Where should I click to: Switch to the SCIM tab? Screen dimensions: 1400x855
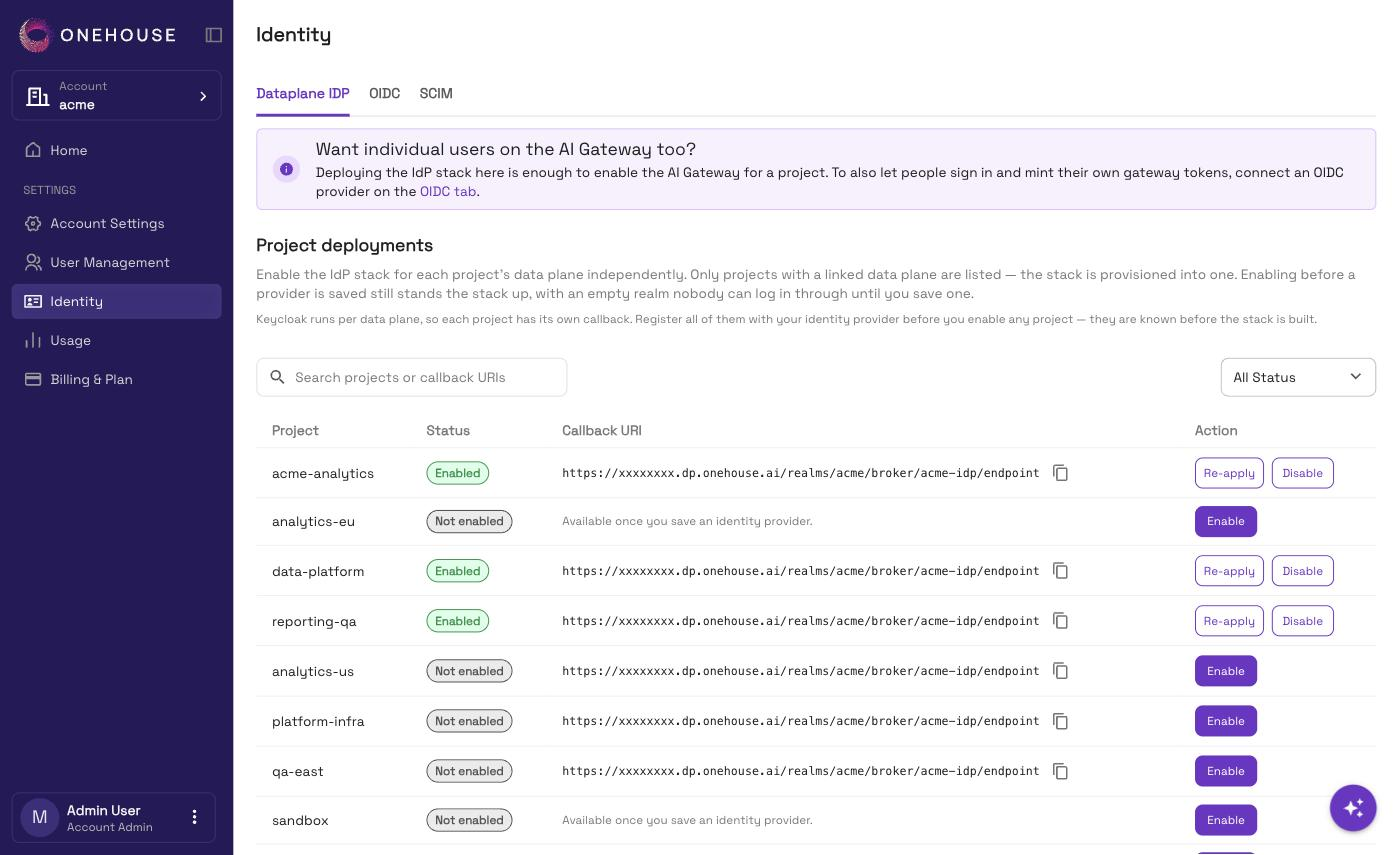[436, 93]
